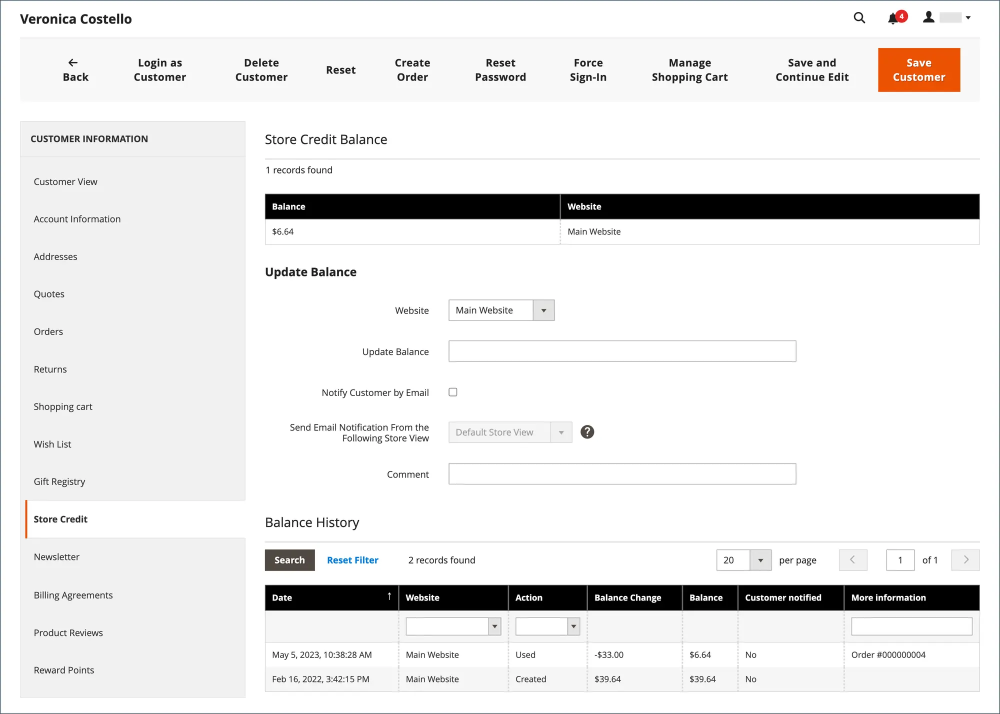Open the Action filter dropdown
The image size is (1000, 714).
pyautogui.click(x=573, y=626)
